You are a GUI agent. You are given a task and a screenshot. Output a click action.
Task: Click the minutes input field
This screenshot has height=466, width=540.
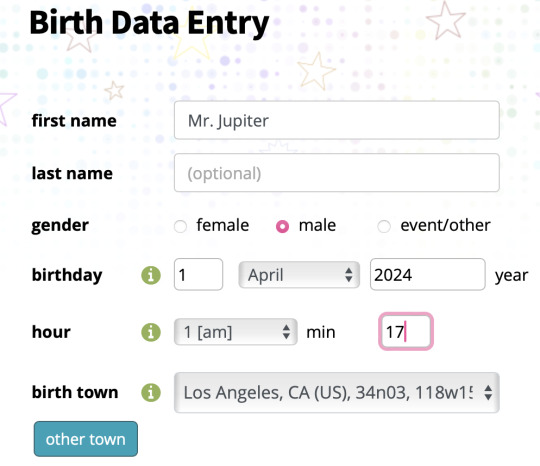(406, 331)
